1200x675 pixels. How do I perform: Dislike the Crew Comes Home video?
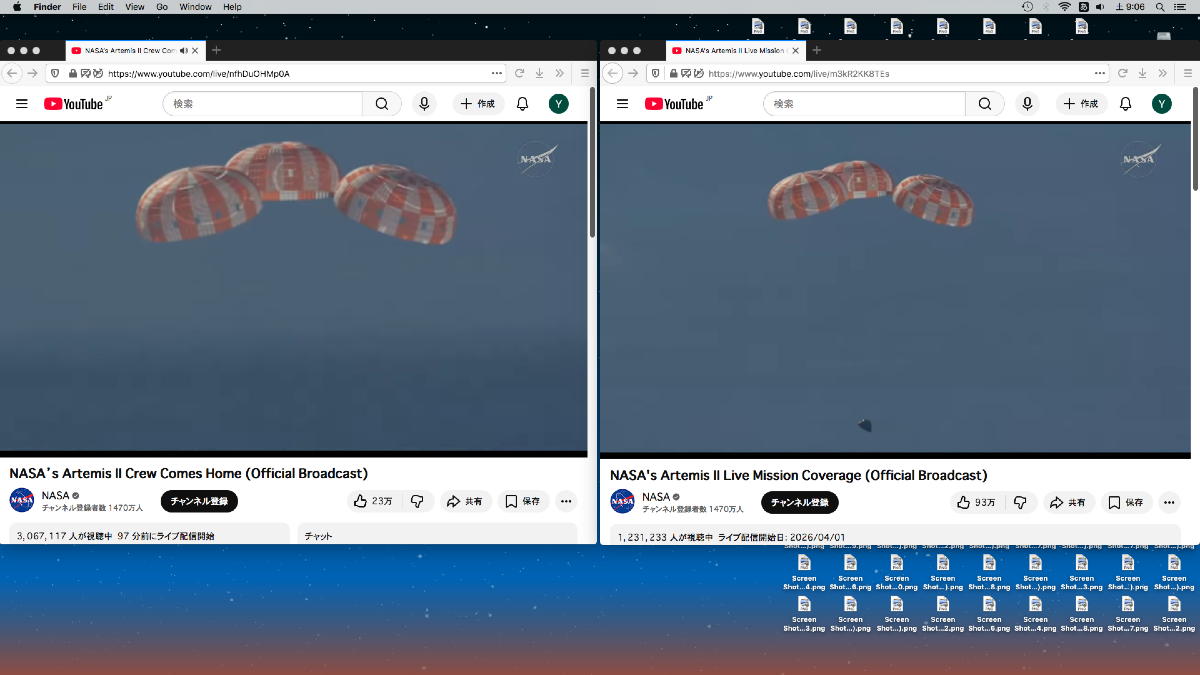pyautogui.click(x=418, y=501)
